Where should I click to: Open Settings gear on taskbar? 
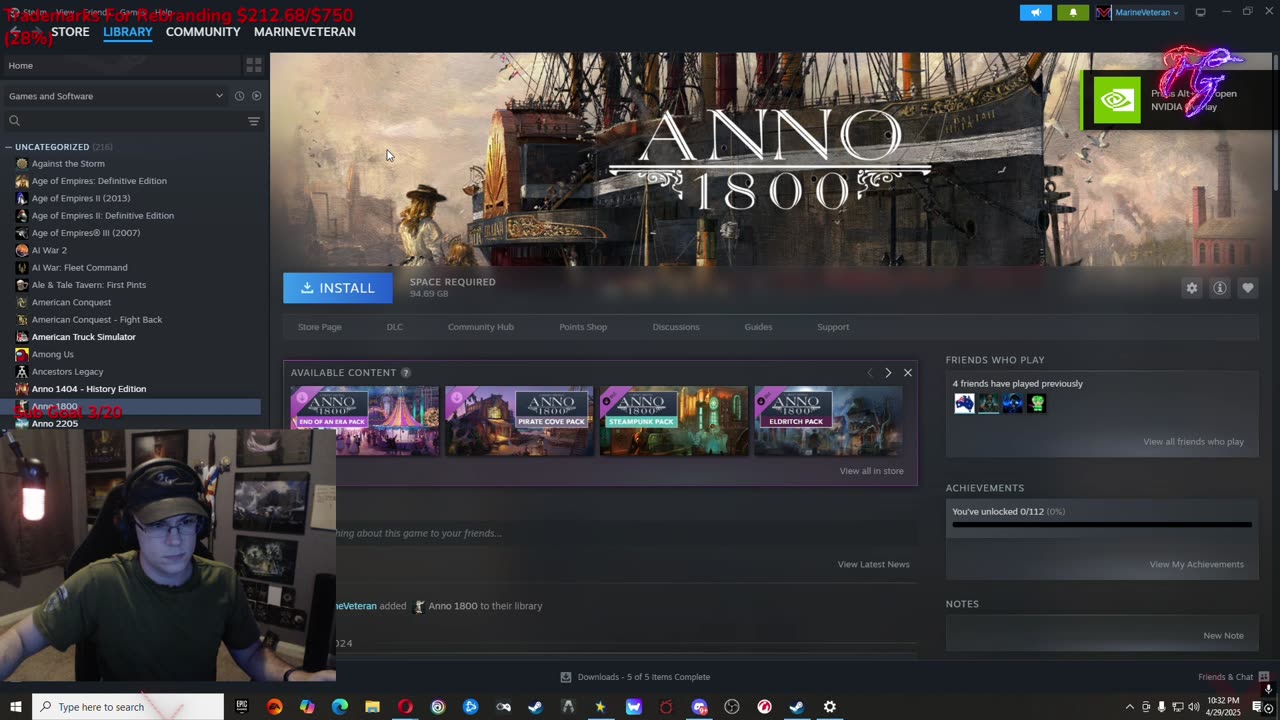(830, 707)
